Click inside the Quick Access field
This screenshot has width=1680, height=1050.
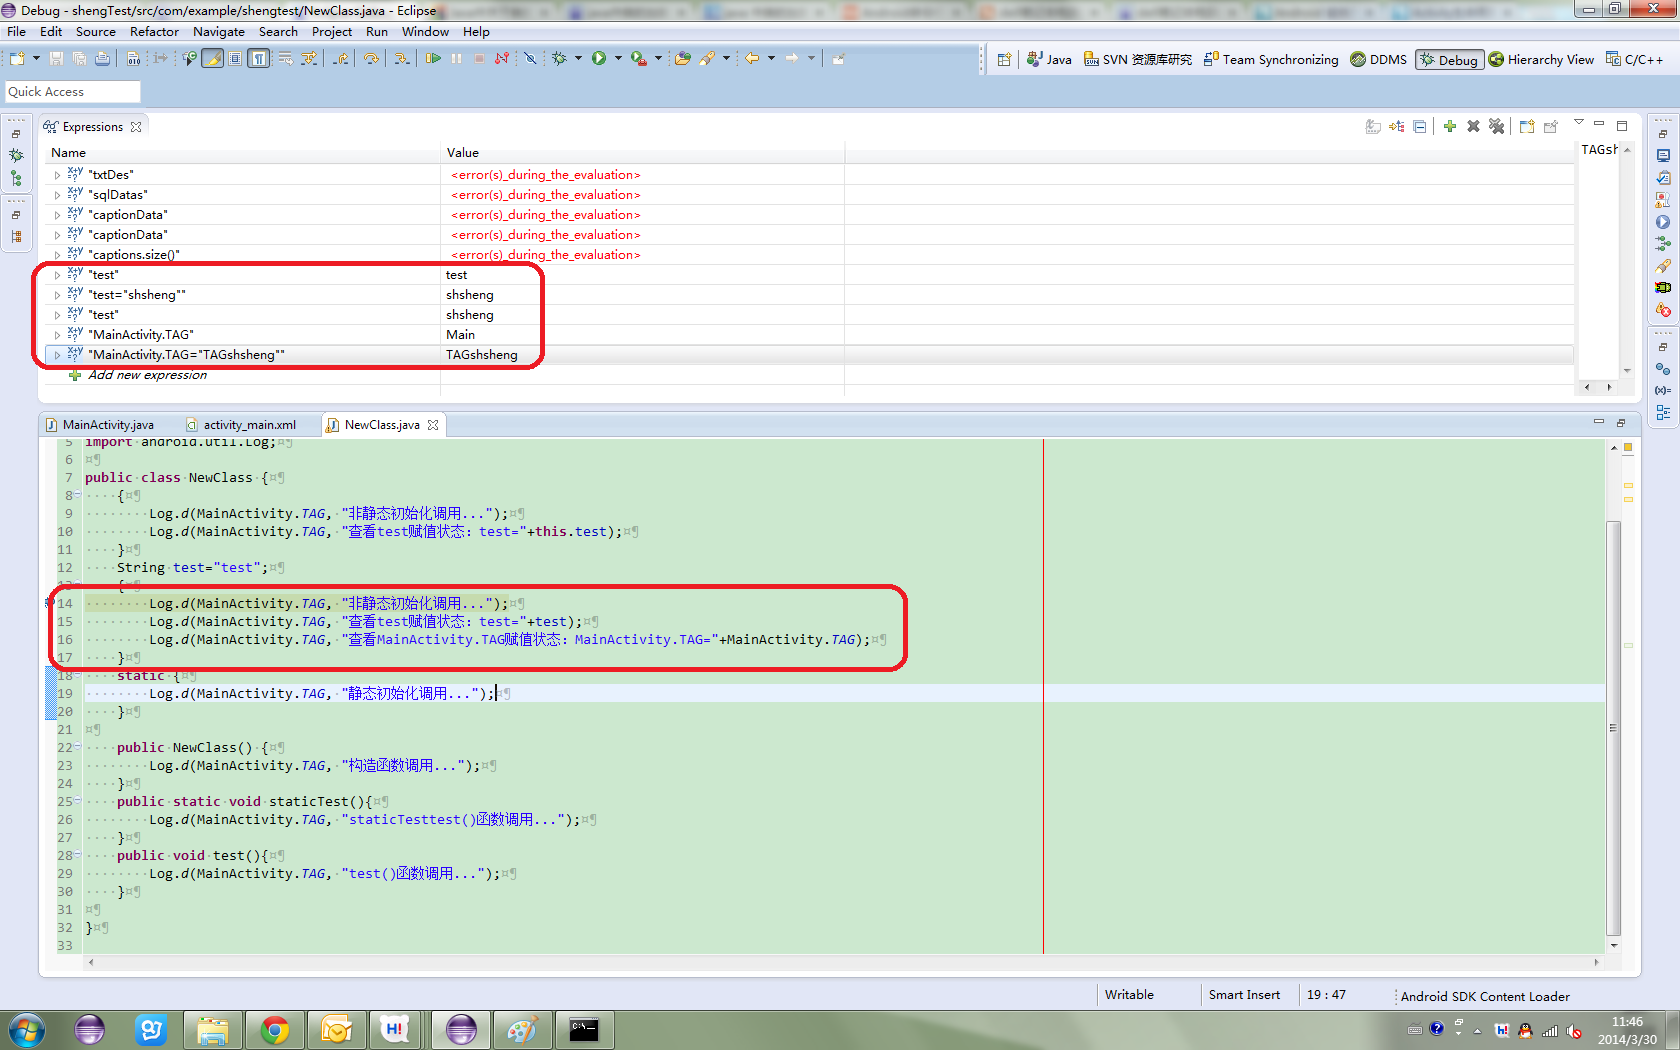coord(70,91)
